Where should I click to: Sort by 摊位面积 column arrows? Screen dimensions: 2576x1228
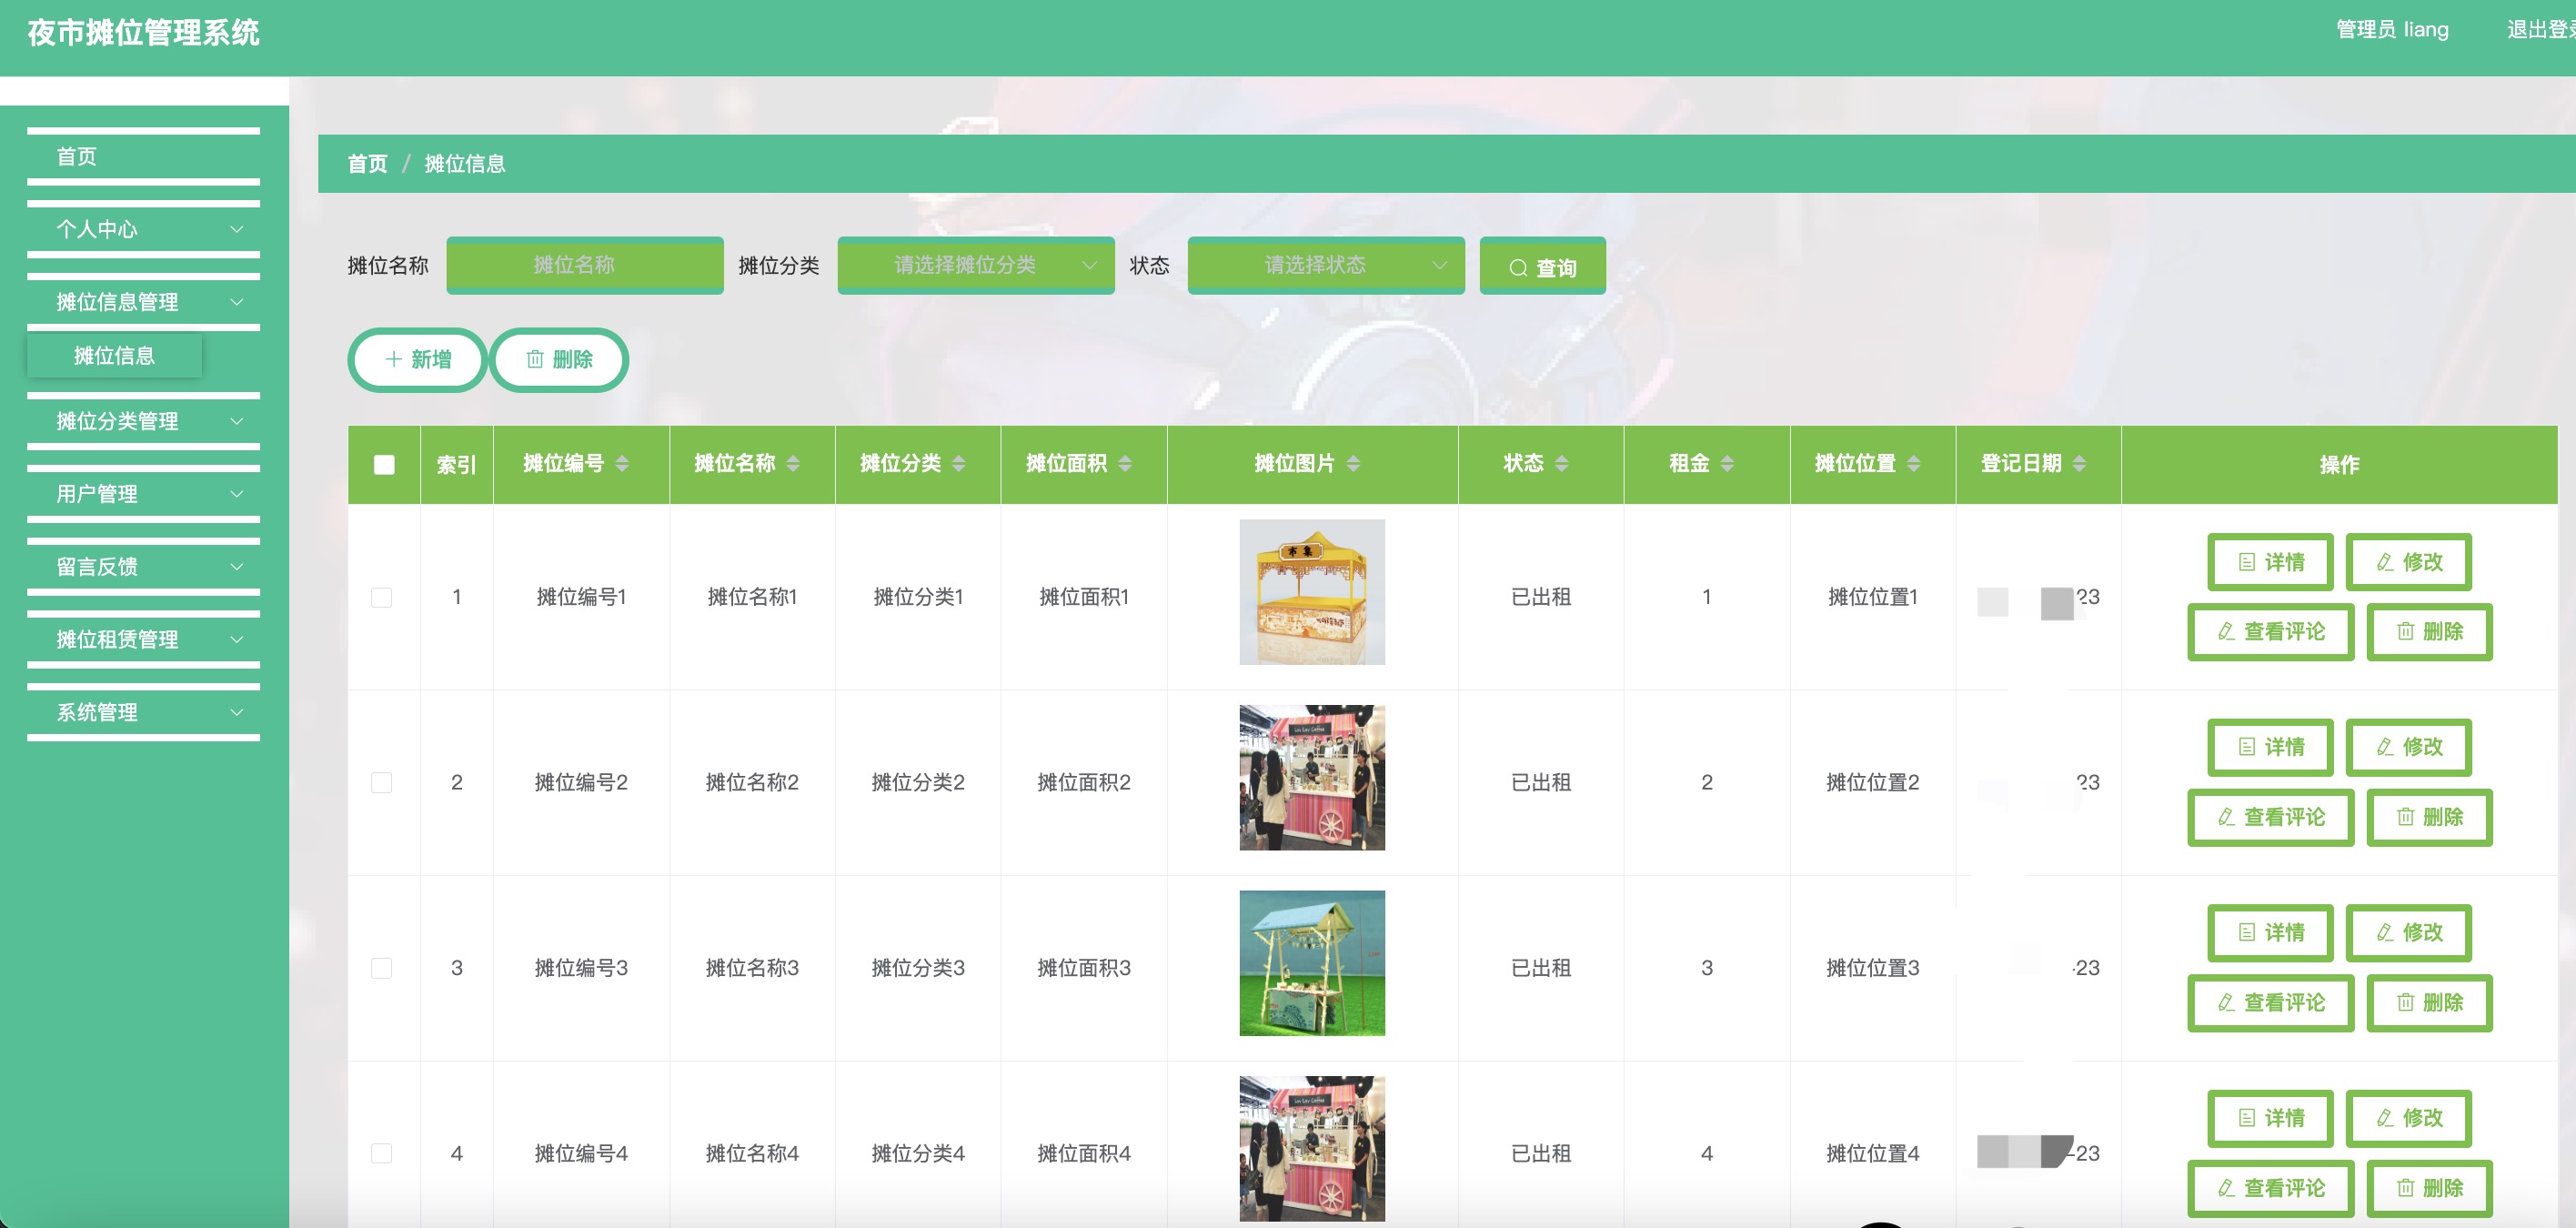(x=1125, y=464)
